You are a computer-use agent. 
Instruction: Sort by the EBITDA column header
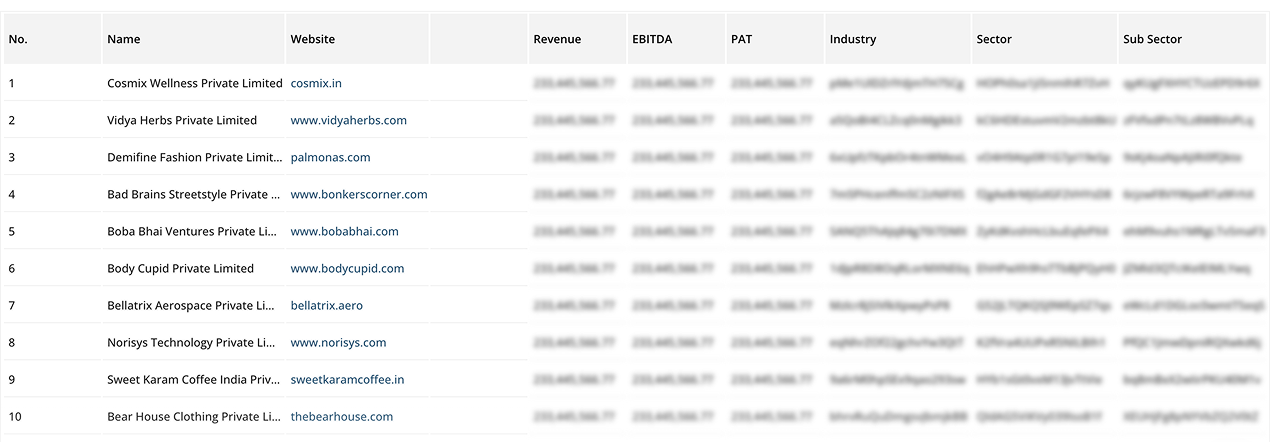click(x=675, y=39)
